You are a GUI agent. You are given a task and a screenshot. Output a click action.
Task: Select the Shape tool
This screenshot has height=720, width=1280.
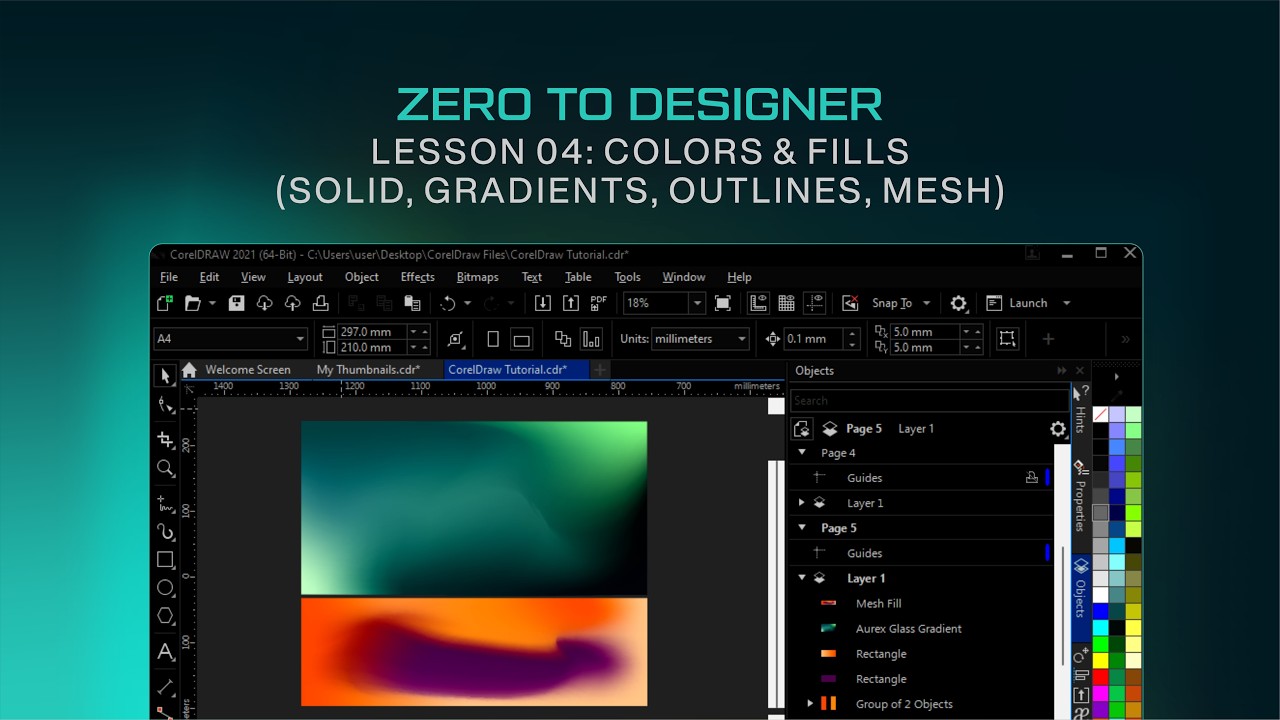[x=166, y=405]
